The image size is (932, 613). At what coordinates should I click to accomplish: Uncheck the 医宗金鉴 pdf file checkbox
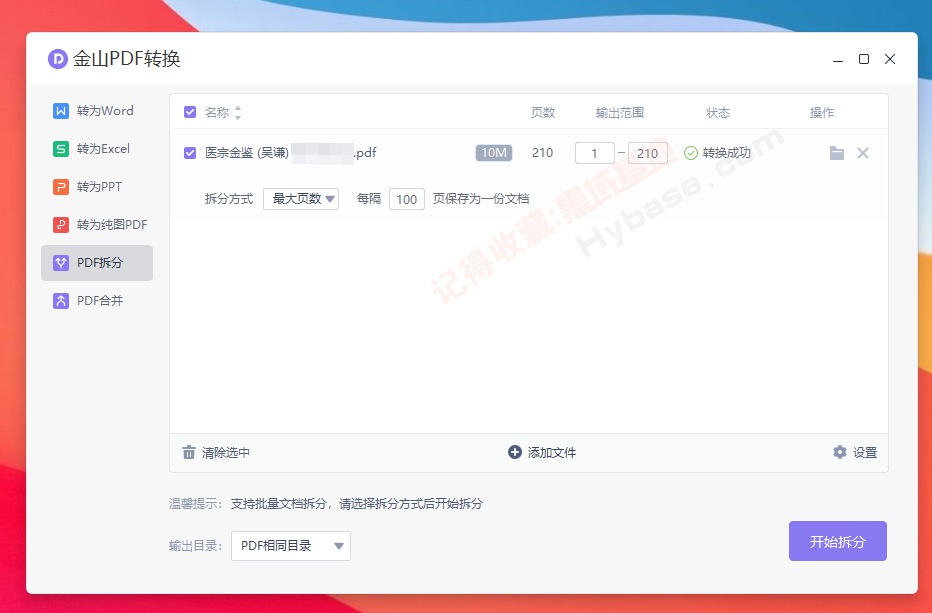tap(190, 153)
